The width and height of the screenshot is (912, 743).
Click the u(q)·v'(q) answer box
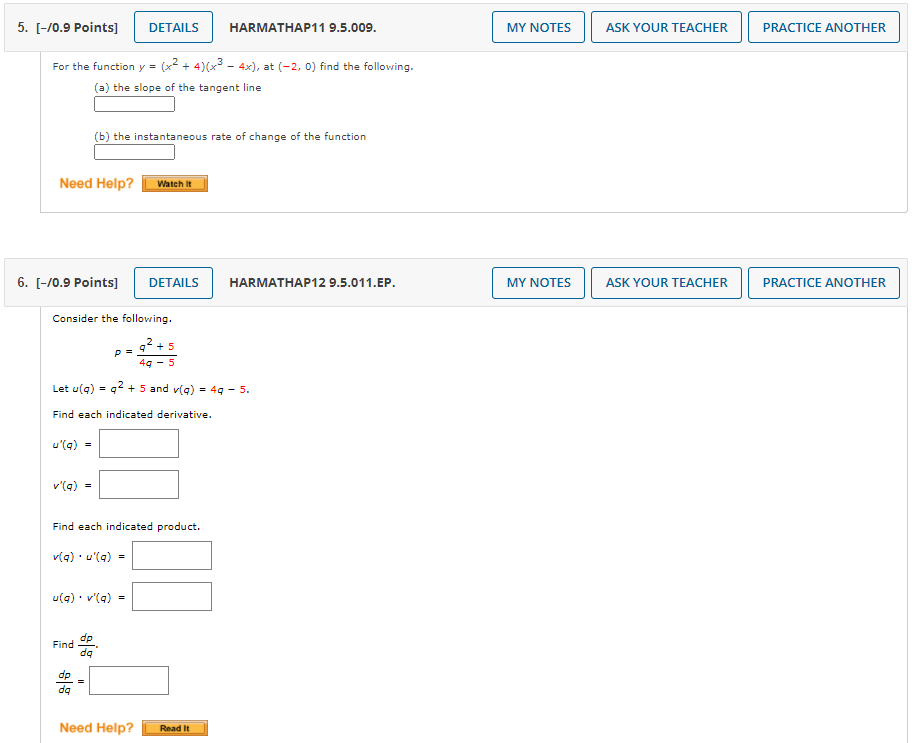click(x=171, y=596)
